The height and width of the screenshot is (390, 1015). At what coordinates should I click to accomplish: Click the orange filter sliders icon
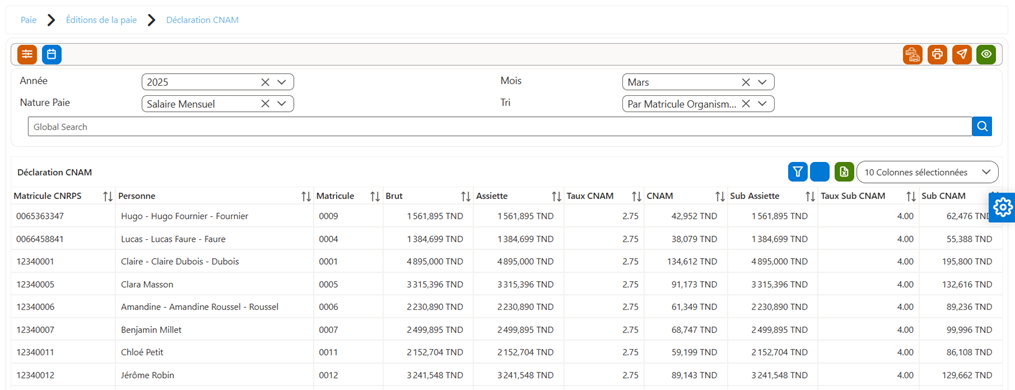tap(27, 54)
